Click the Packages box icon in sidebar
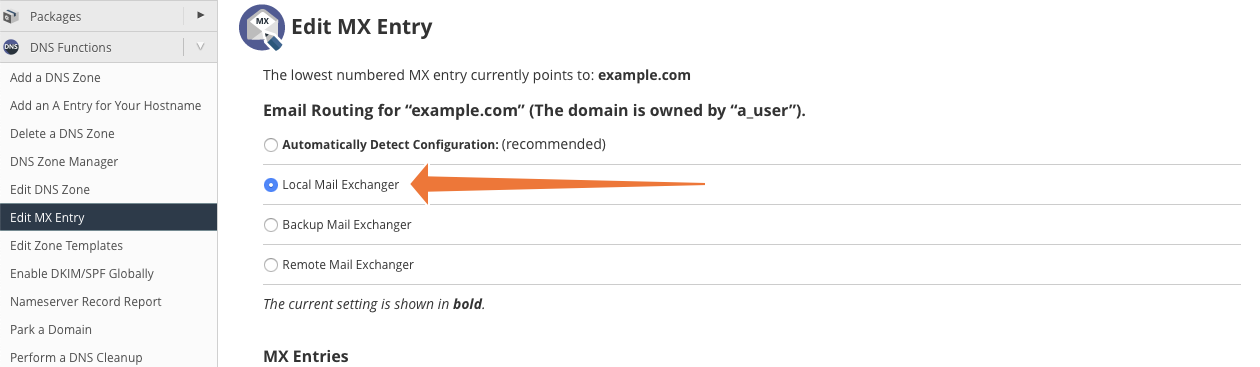 tap(12, 16)
